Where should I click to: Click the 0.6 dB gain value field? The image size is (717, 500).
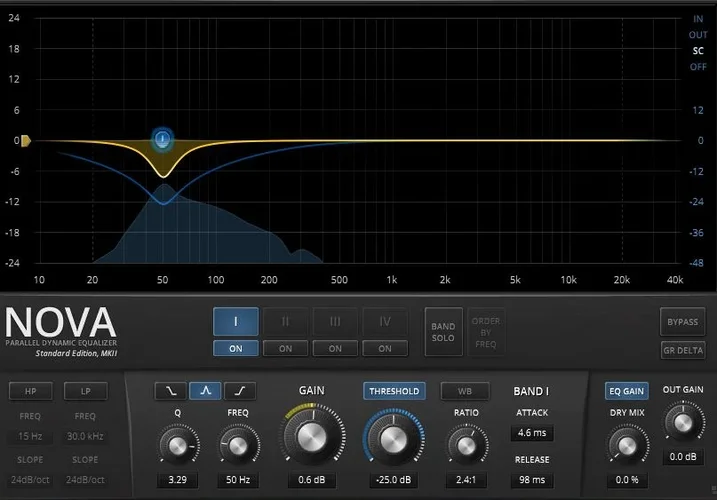pyautogui.click(x=312, y=479)
